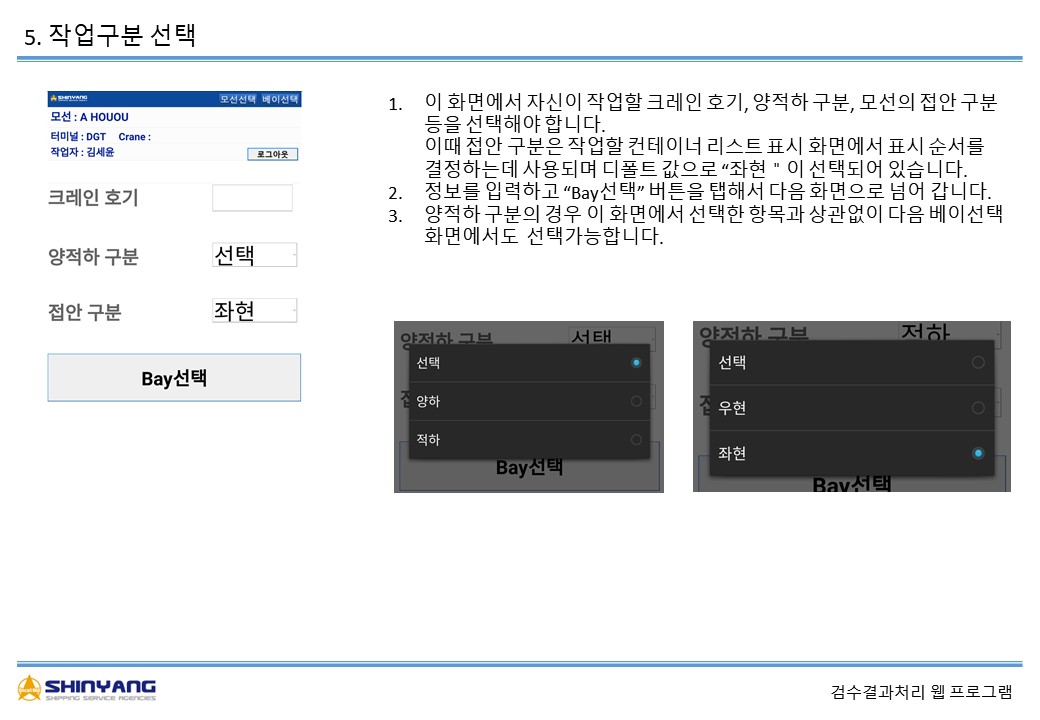Image resolution: width=1040 pixels, height=720 pixels.
Task: Click the footer text 검수결과처리 웹 프로그램
Action: pyautogui.click(x=922, y=691)
